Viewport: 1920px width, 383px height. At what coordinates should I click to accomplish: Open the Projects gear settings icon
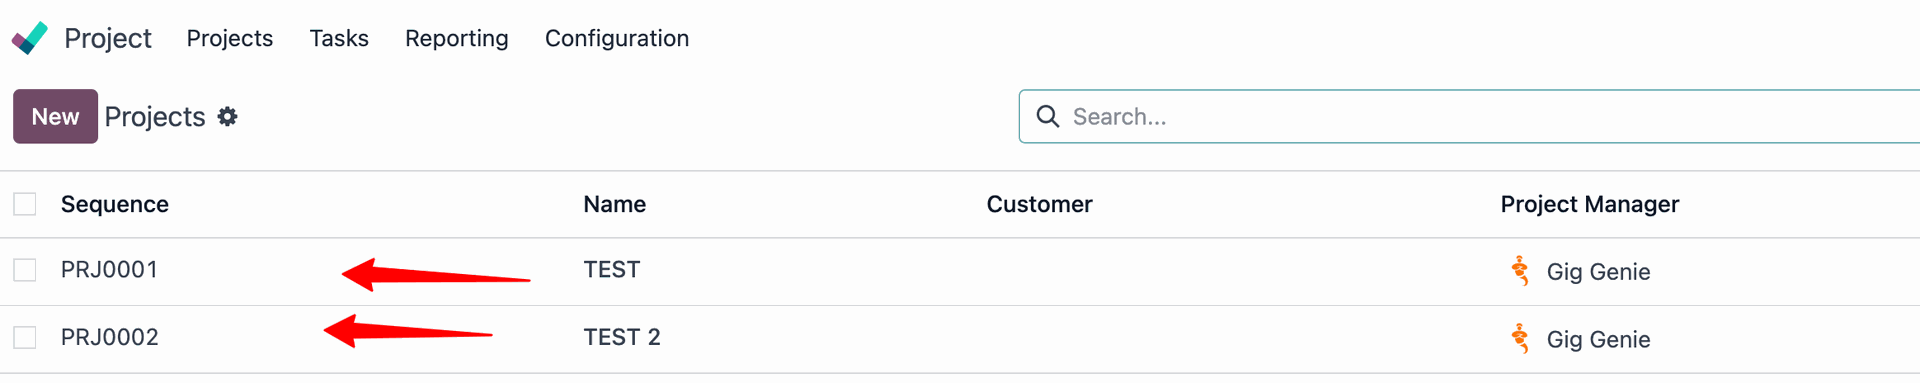pos(228,117)
